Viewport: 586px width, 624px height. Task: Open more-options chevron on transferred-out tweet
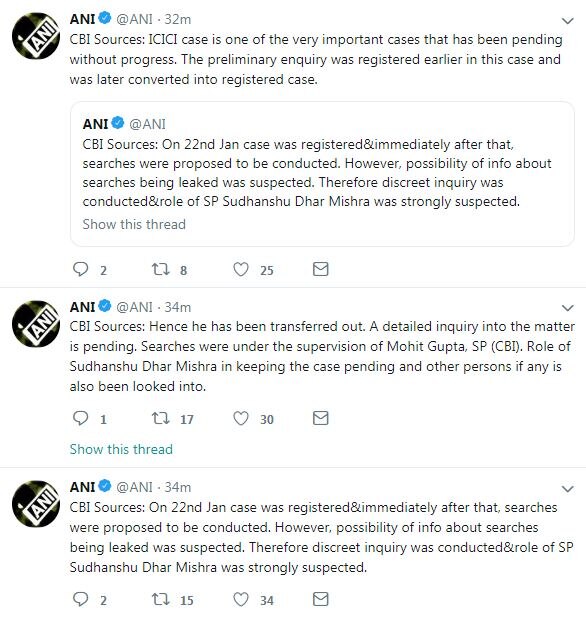click(567, 308)
